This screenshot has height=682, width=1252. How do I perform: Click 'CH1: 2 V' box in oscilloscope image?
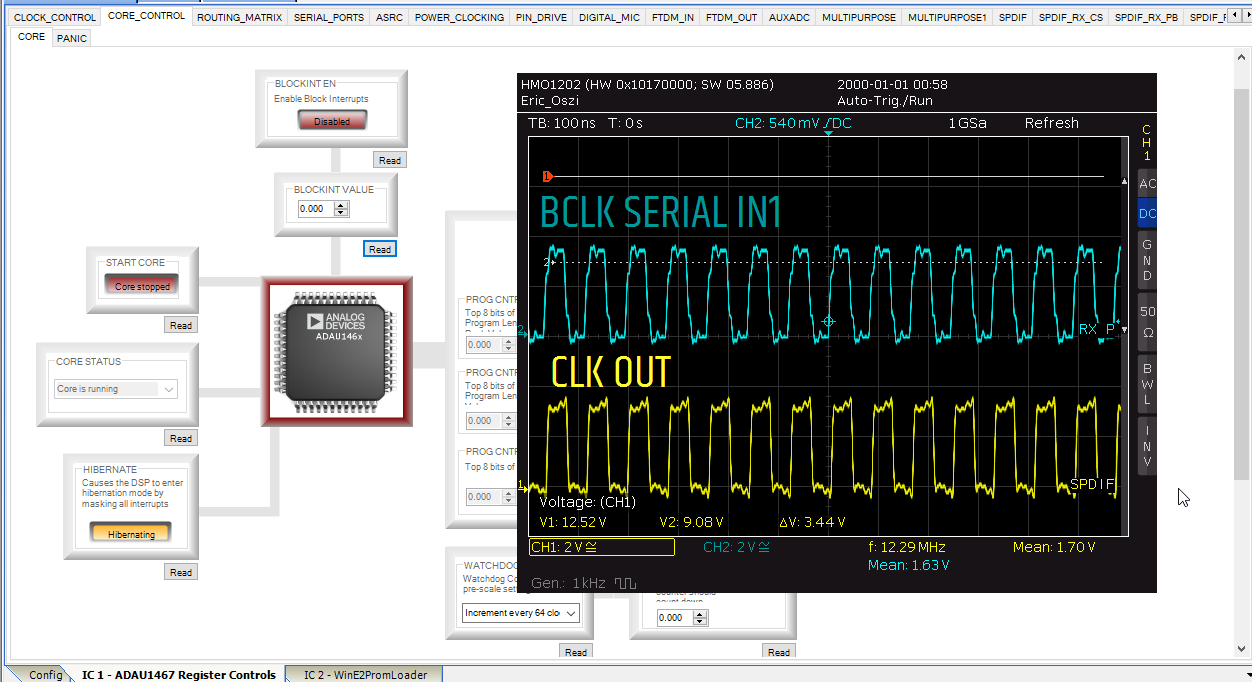(602, 547)
